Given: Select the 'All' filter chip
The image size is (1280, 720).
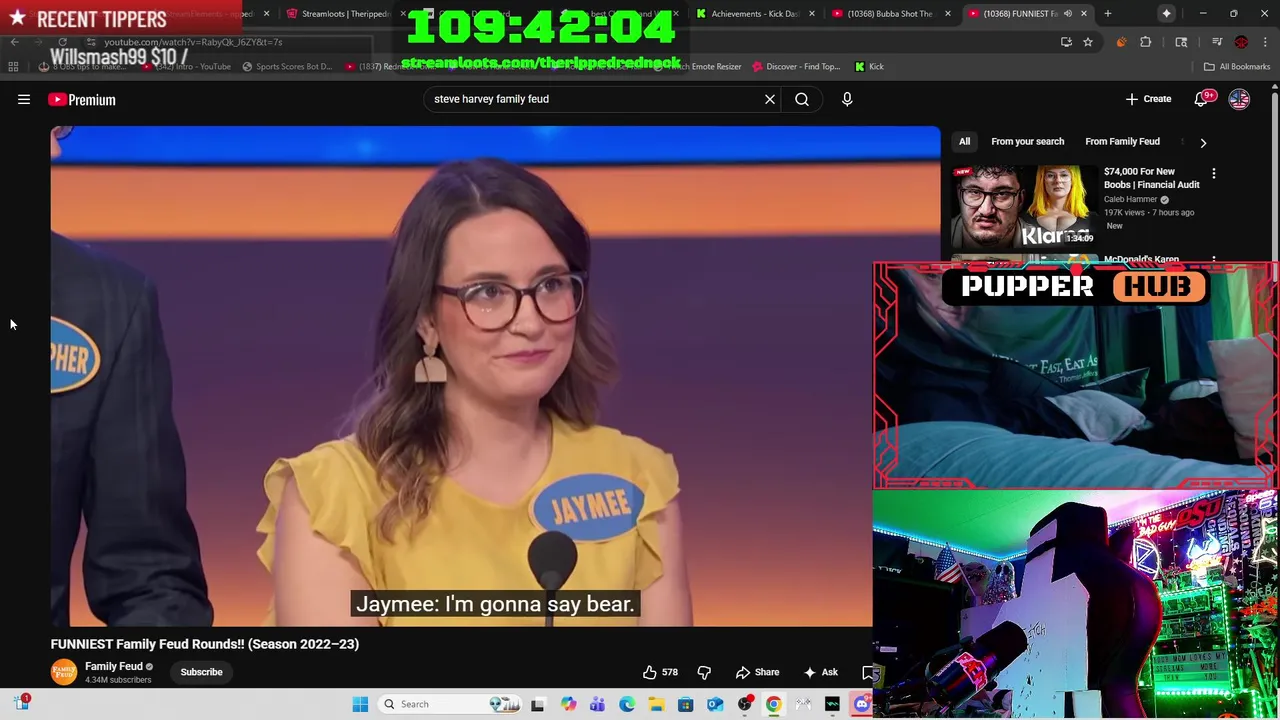Looking at the screenshot, I should click(964, 141).
